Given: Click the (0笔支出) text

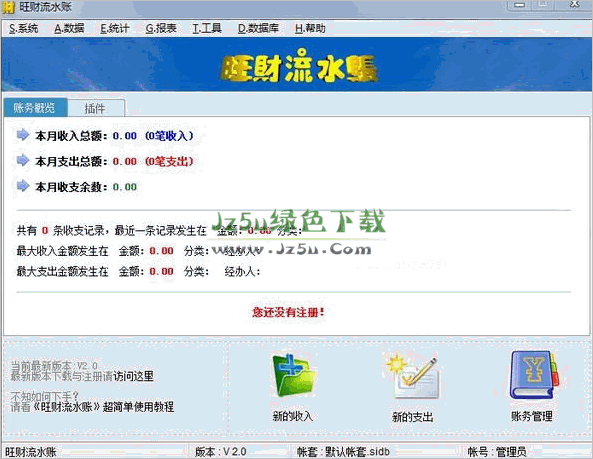Looking at the screenshot, I should click(x=169, y=161).
